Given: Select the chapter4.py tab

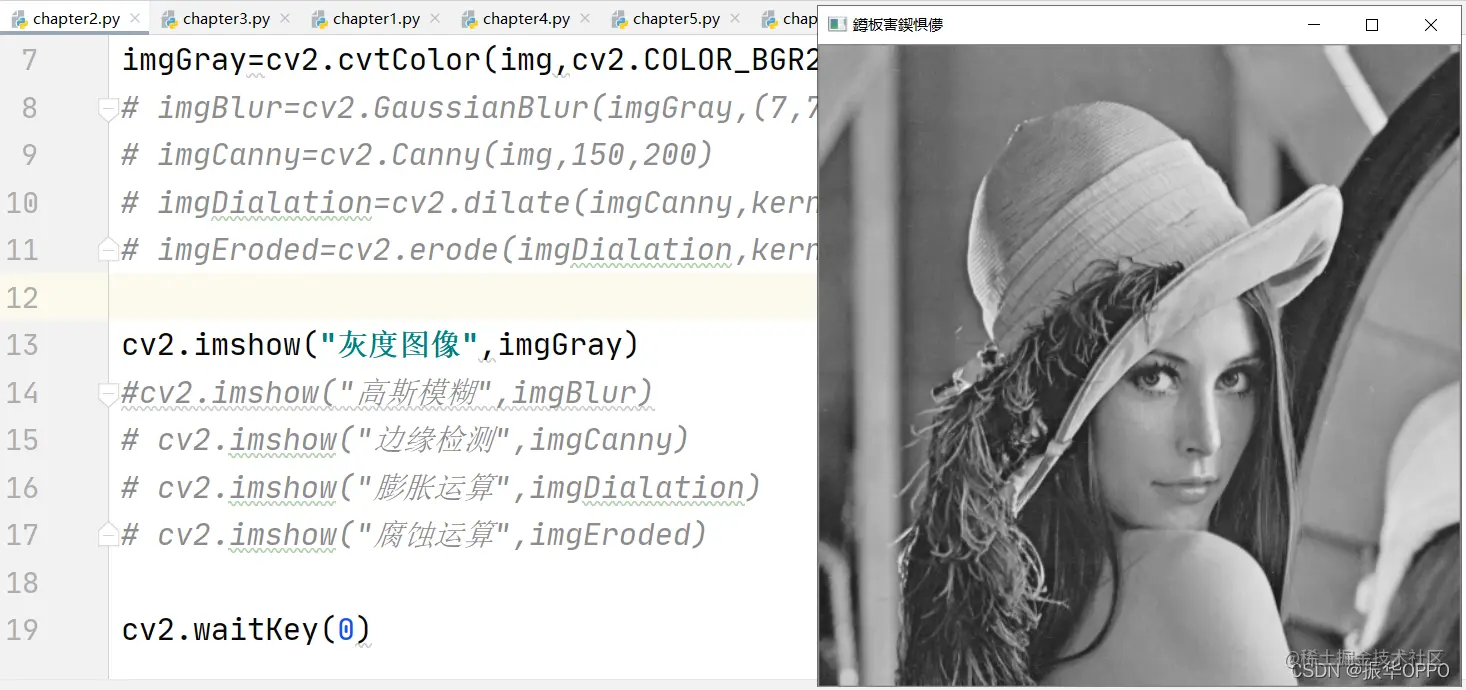Looking at the screenshot, I should (x=527, y=18).
